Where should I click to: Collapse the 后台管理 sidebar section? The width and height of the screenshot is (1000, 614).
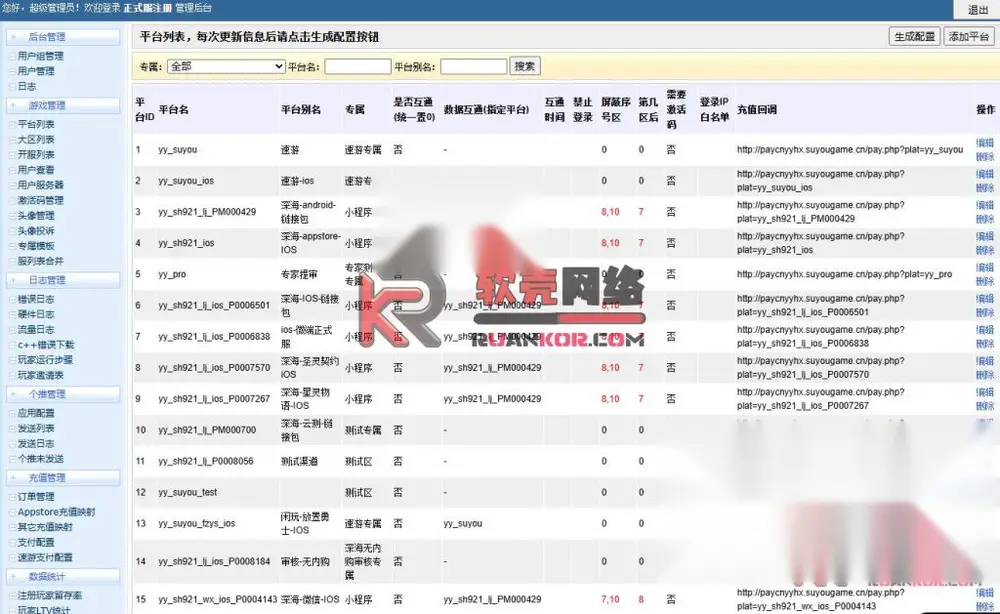[62, 37]
